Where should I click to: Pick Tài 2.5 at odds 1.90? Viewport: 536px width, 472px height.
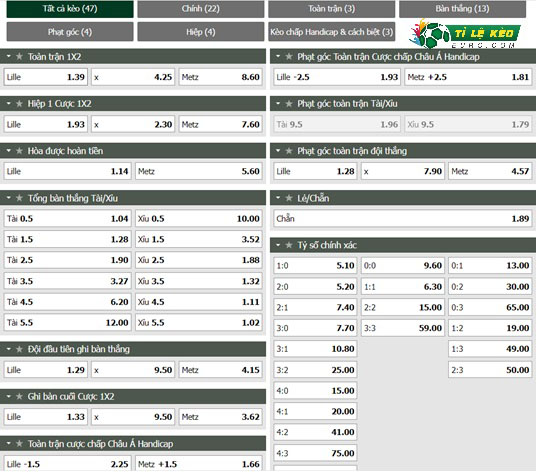(67, 260)
